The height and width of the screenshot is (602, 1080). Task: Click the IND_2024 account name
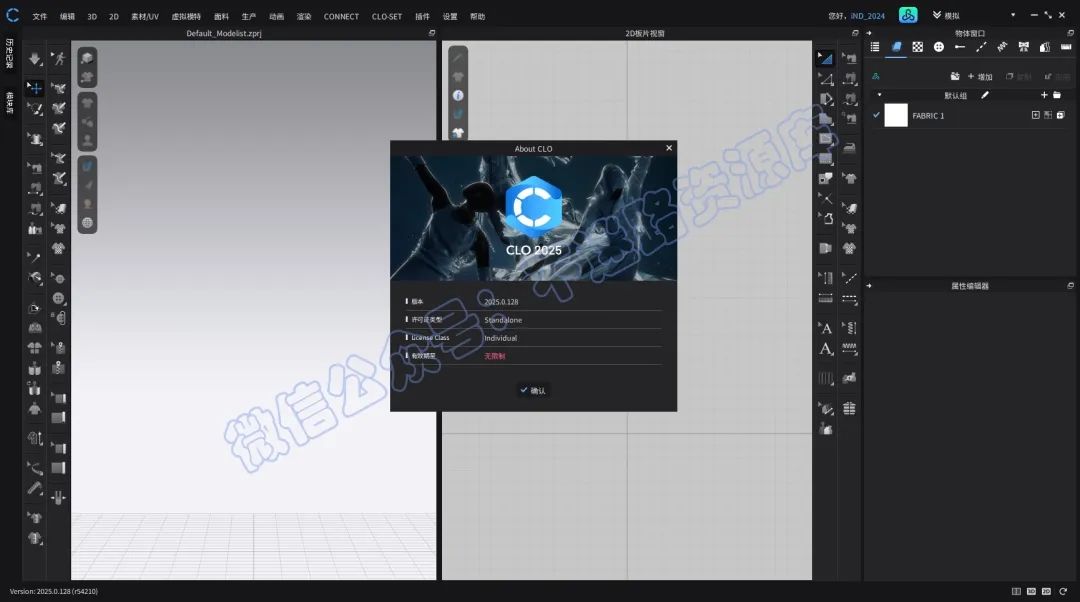[867, 16]
